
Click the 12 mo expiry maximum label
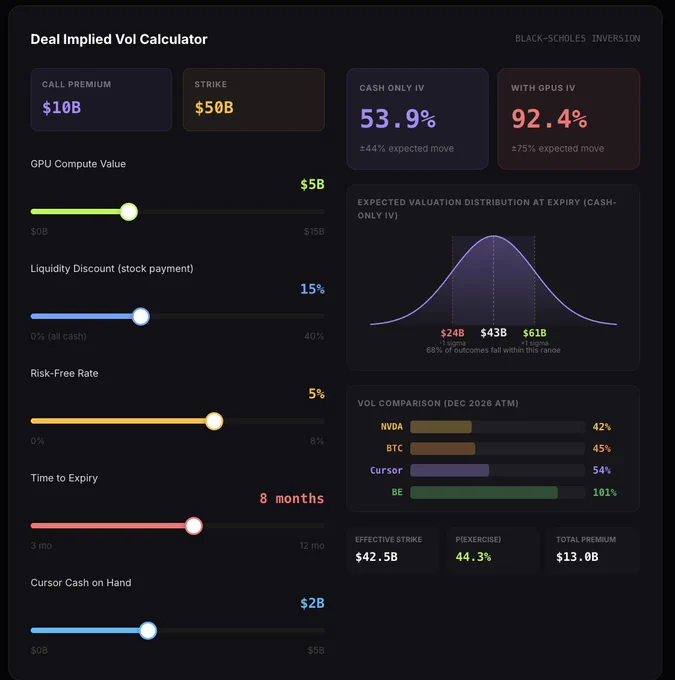[312, 546]
